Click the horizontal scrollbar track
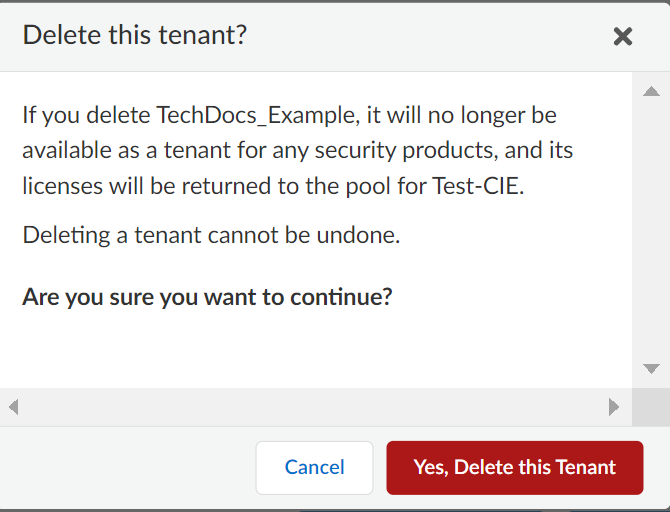670x512 pixels. point(310,407)
